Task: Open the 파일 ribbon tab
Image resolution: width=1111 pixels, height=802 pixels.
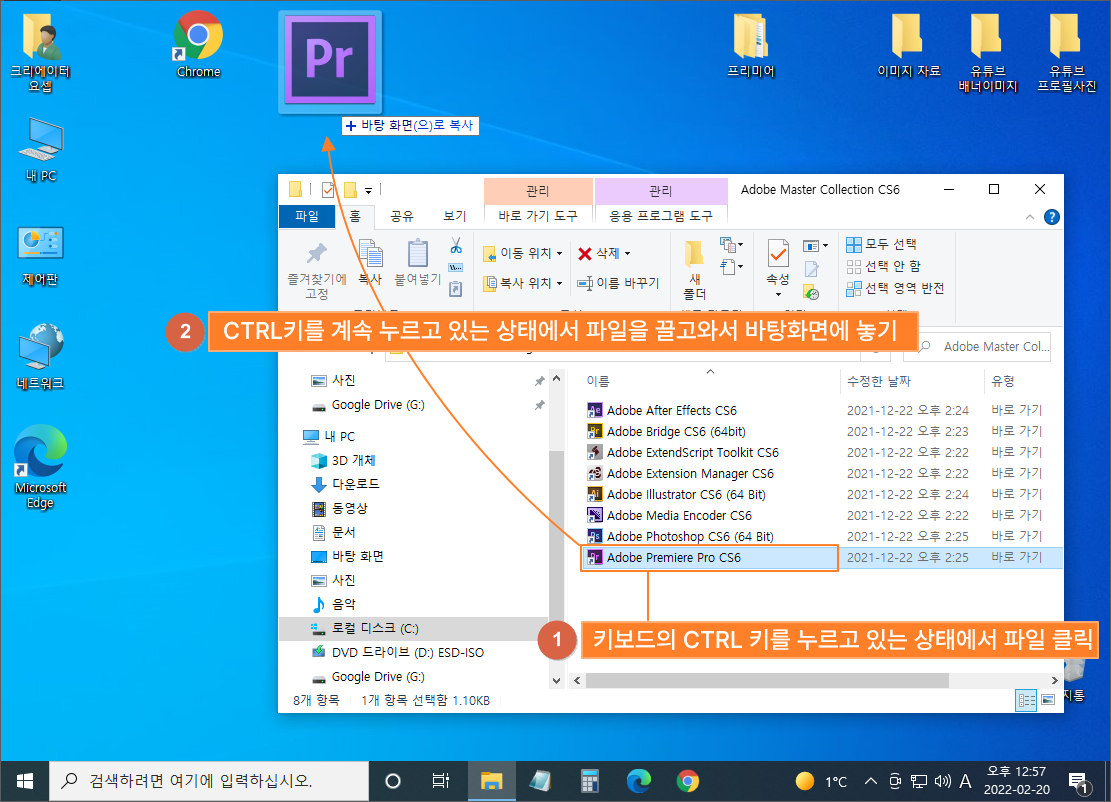Action: (x=307, y=216)
